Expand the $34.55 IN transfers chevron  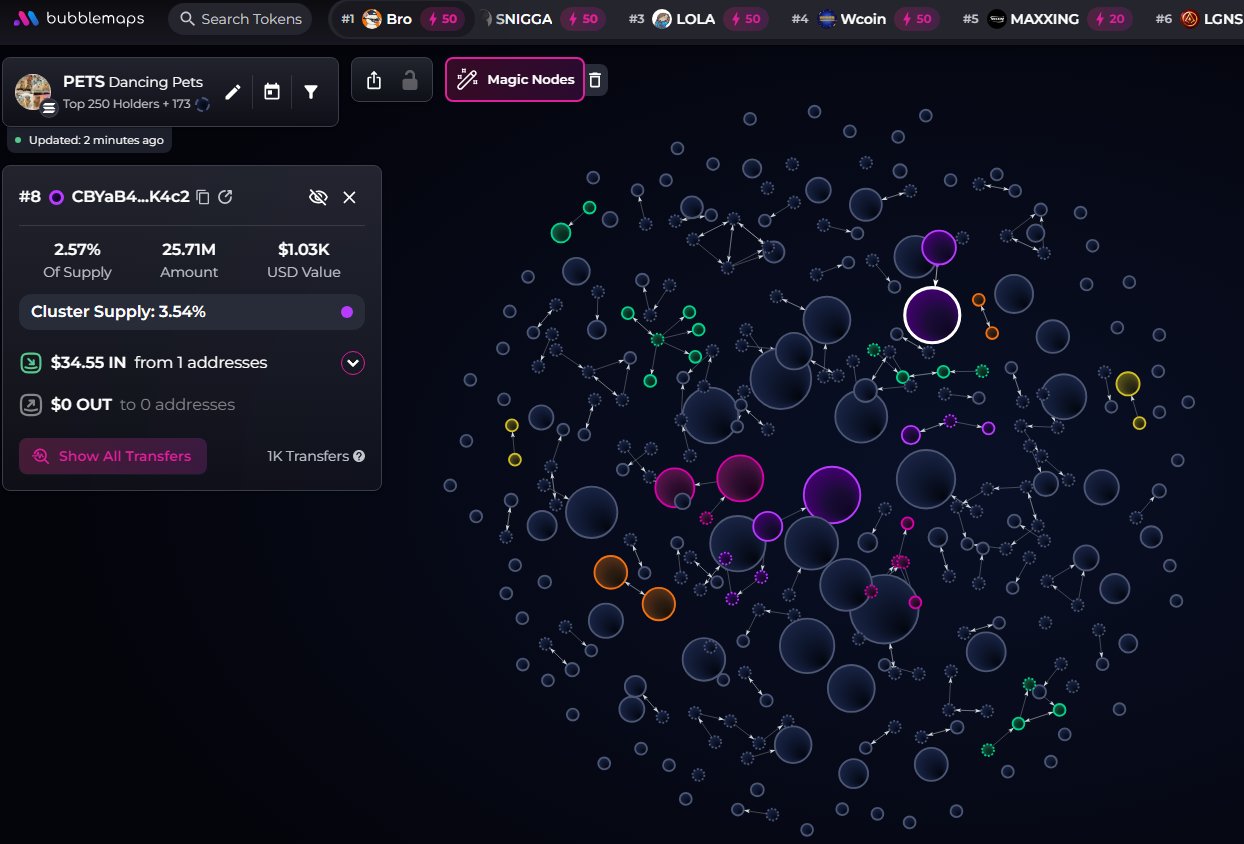(x=352, y=363)
